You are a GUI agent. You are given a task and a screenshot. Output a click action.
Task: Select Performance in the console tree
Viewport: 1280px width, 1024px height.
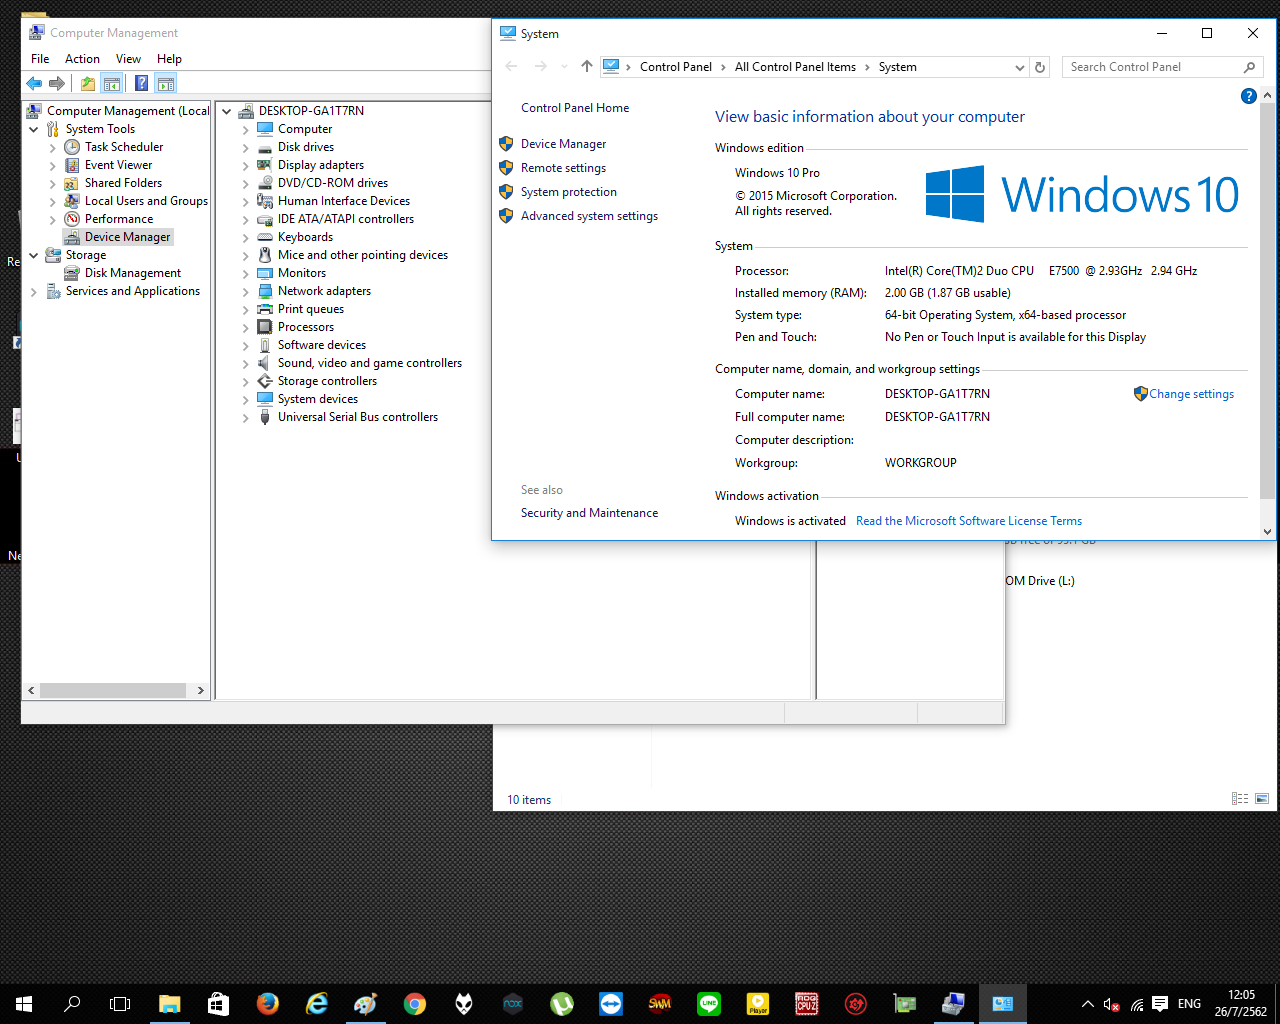tap(119, 219)
